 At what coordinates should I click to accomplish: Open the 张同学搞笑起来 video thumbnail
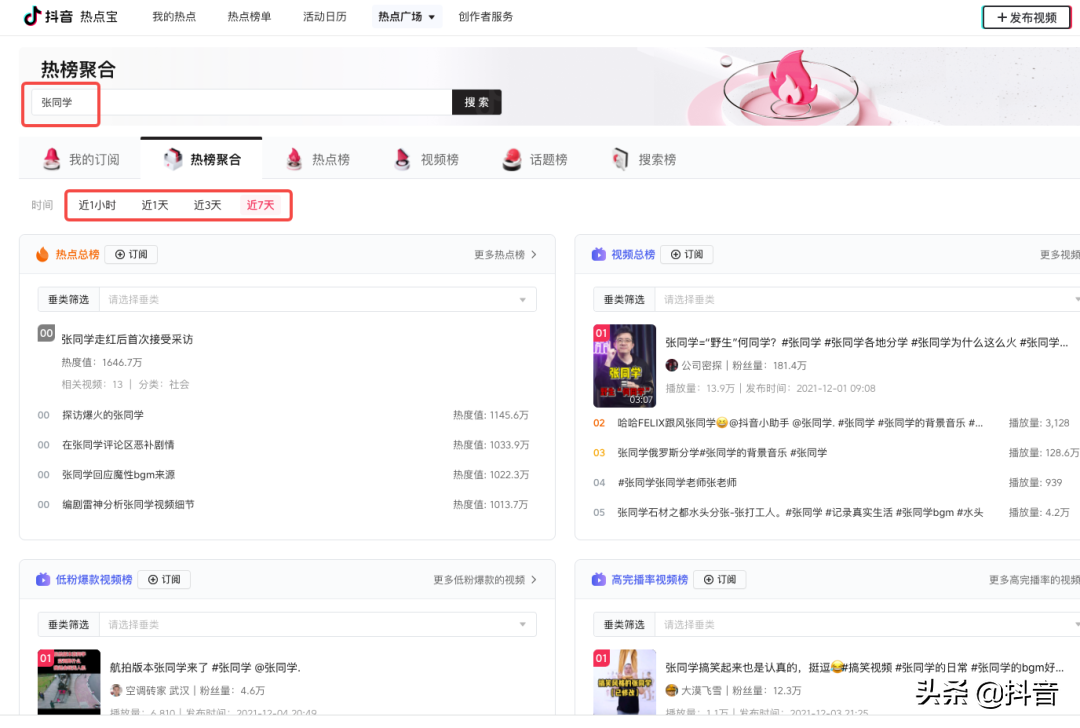pyautogui.click(x=625, y=682)
